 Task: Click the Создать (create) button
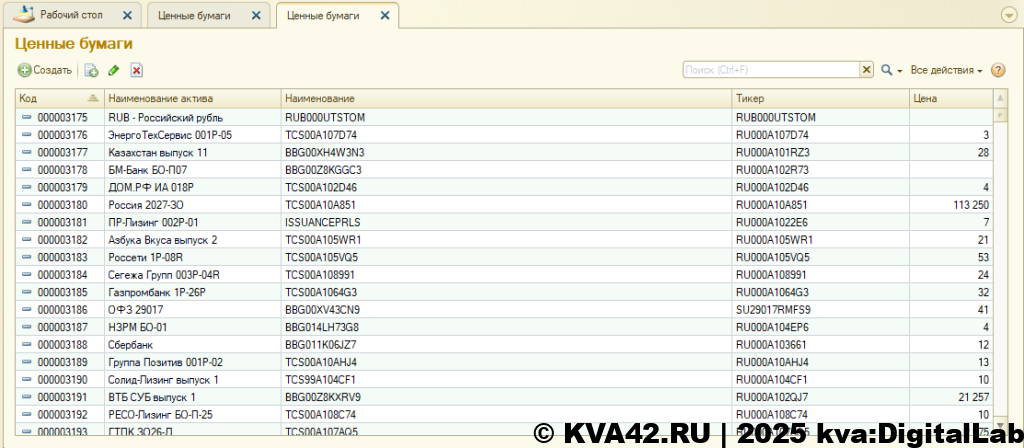tap(45, 70)
